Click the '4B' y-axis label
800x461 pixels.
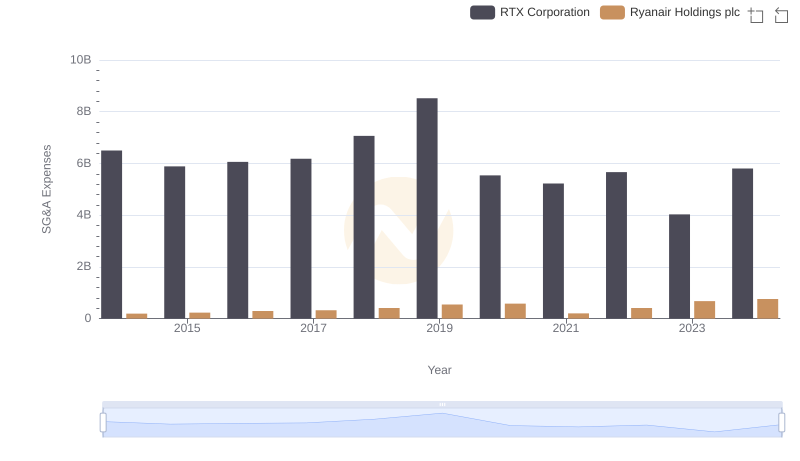(84, 215)
